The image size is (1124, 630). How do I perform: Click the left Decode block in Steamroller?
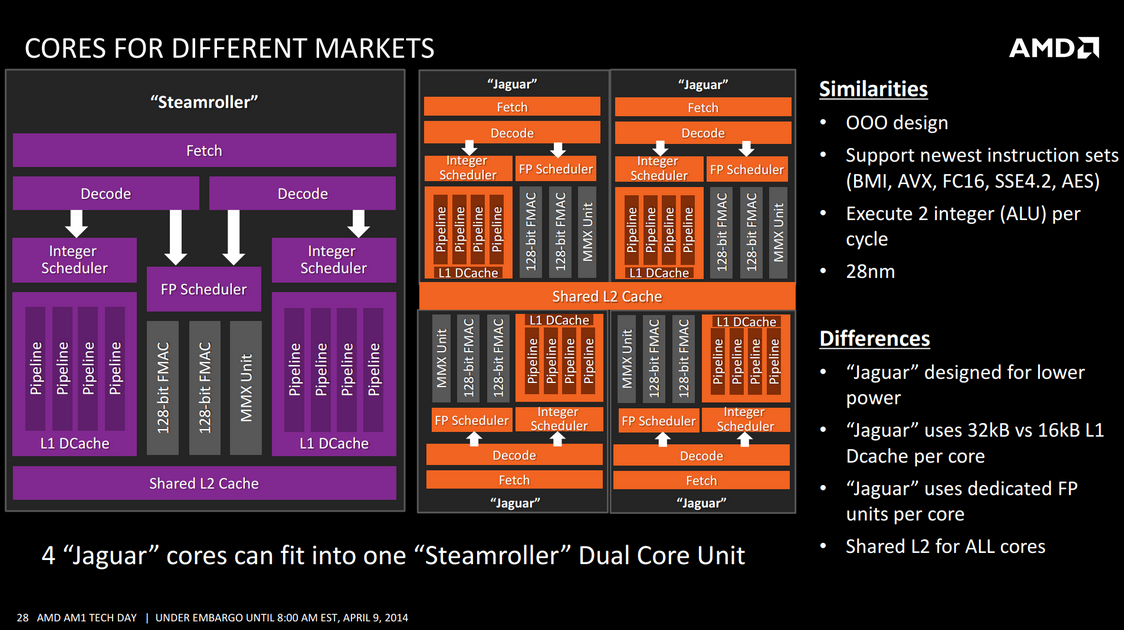[105, 194]
